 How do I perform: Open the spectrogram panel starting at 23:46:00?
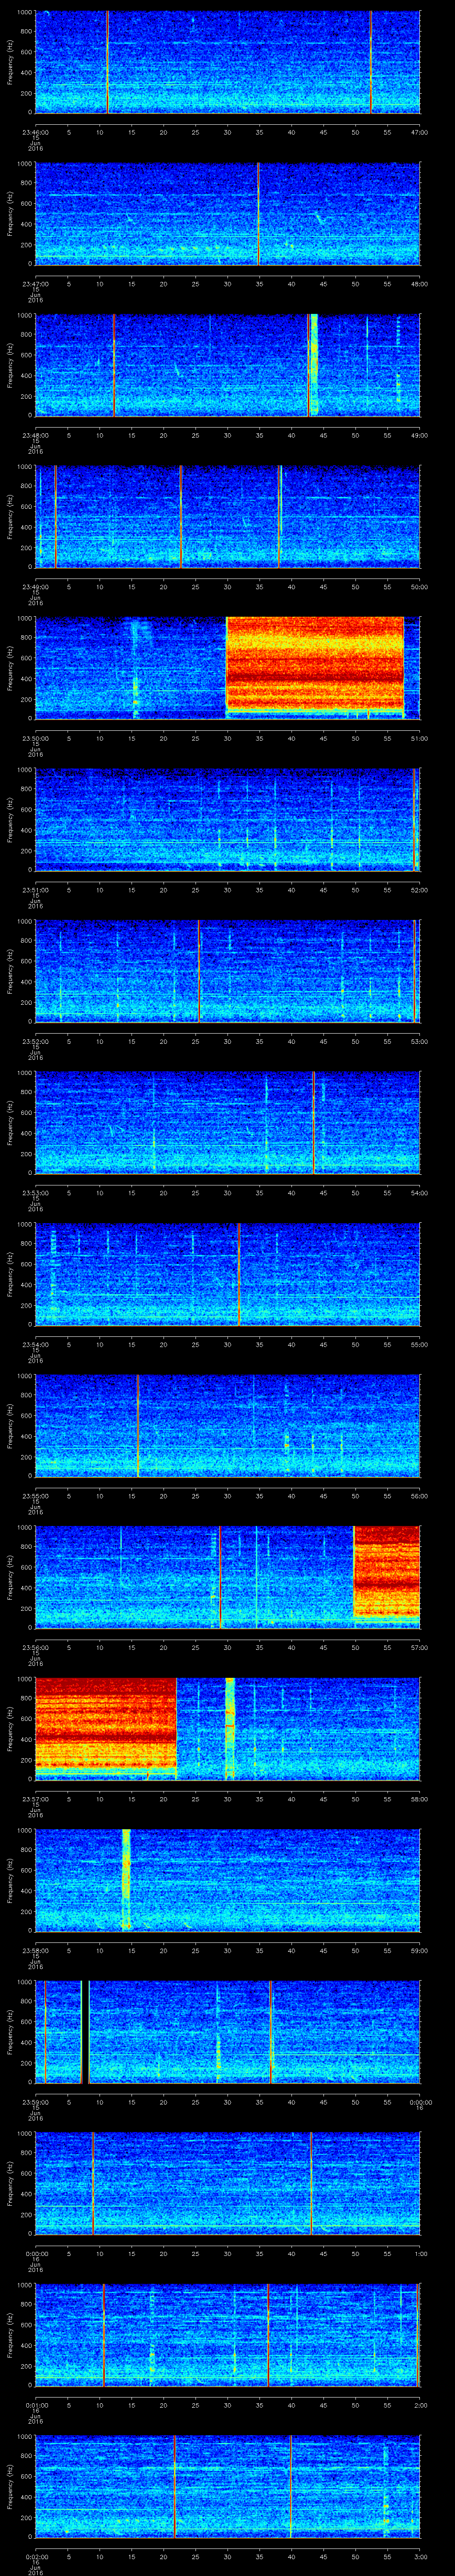pos(227,62)
